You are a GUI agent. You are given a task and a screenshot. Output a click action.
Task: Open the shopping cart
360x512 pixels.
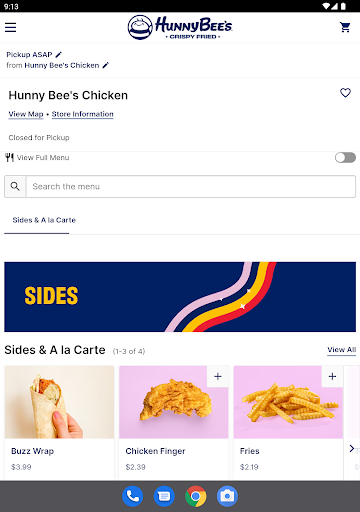[x=345, y=27]
